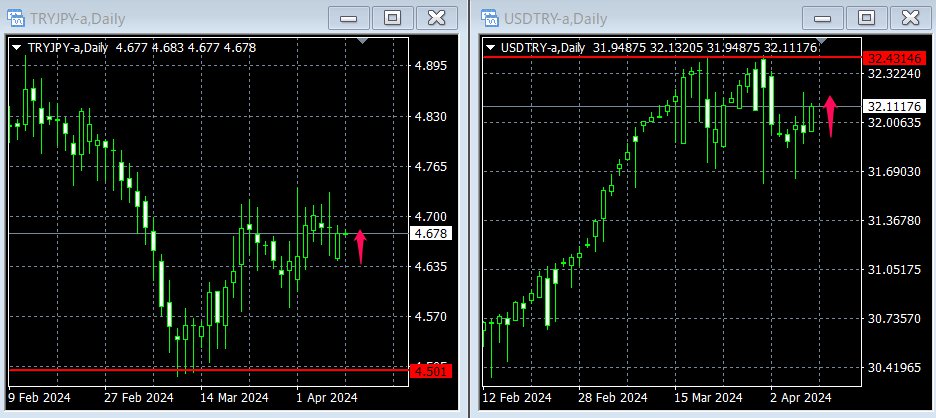Click the current price label 32.11176
The height and width of the screenshot is (418, 936).
point(894,107)
